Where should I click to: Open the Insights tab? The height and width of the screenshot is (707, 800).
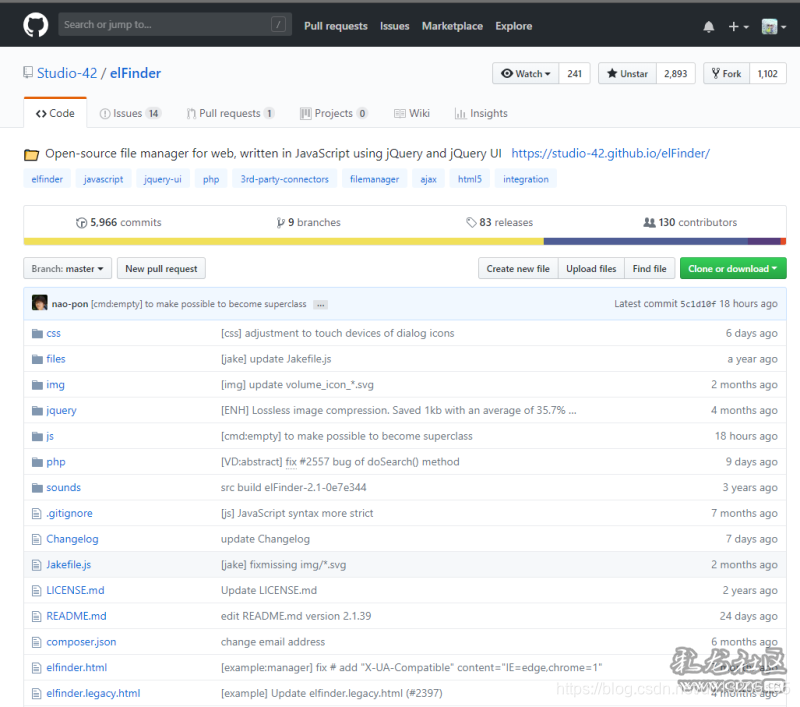(481, 113)
